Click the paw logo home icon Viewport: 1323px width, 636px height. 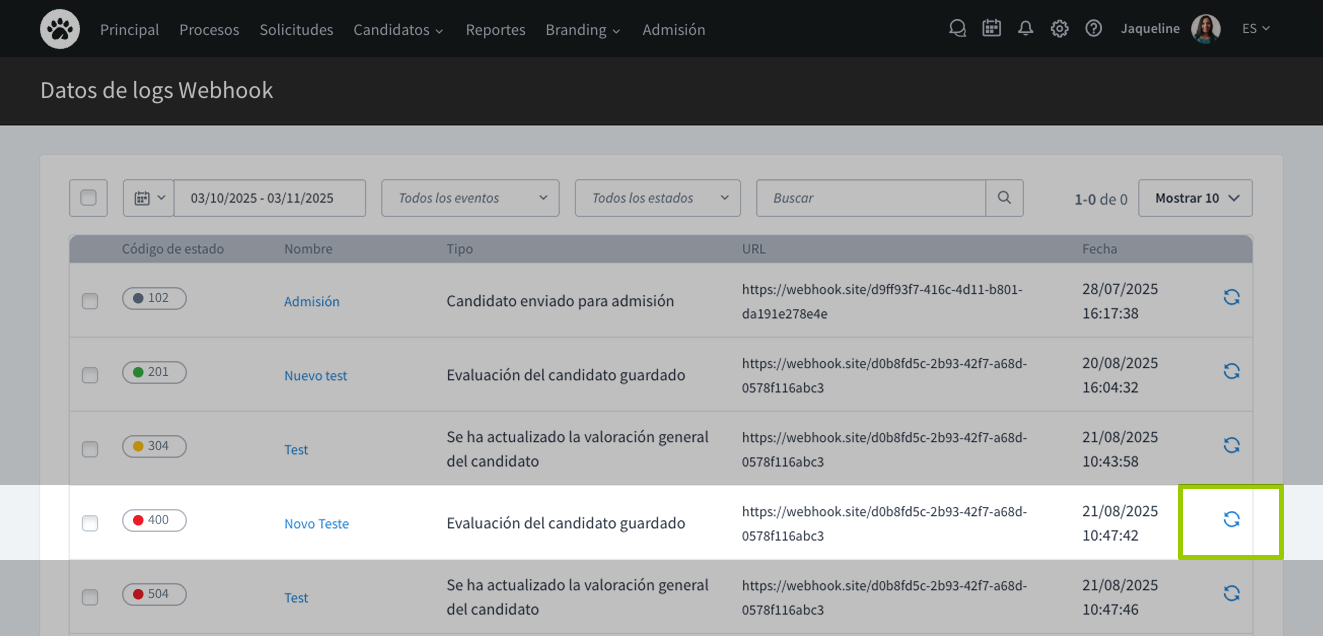[x=60, y=29]
